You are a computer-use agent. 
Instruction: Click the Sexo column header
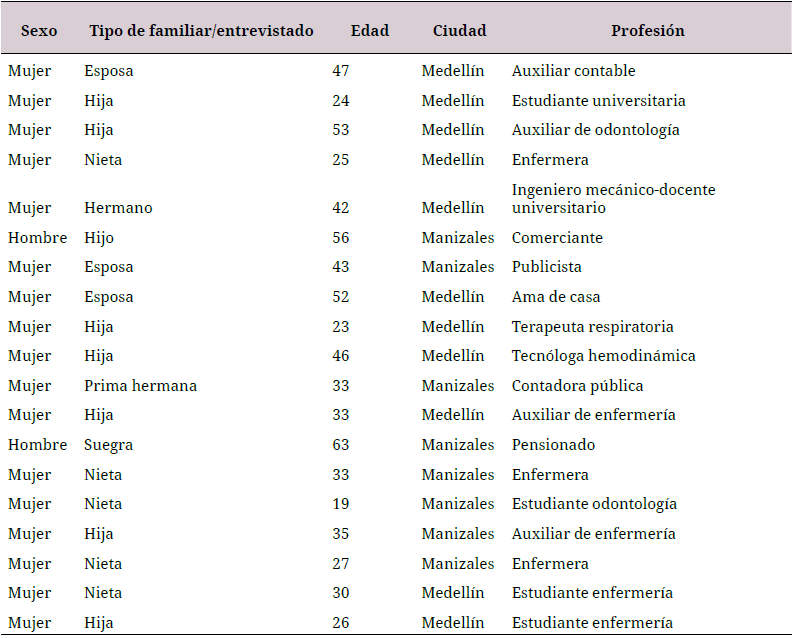(x=40, y=31)
